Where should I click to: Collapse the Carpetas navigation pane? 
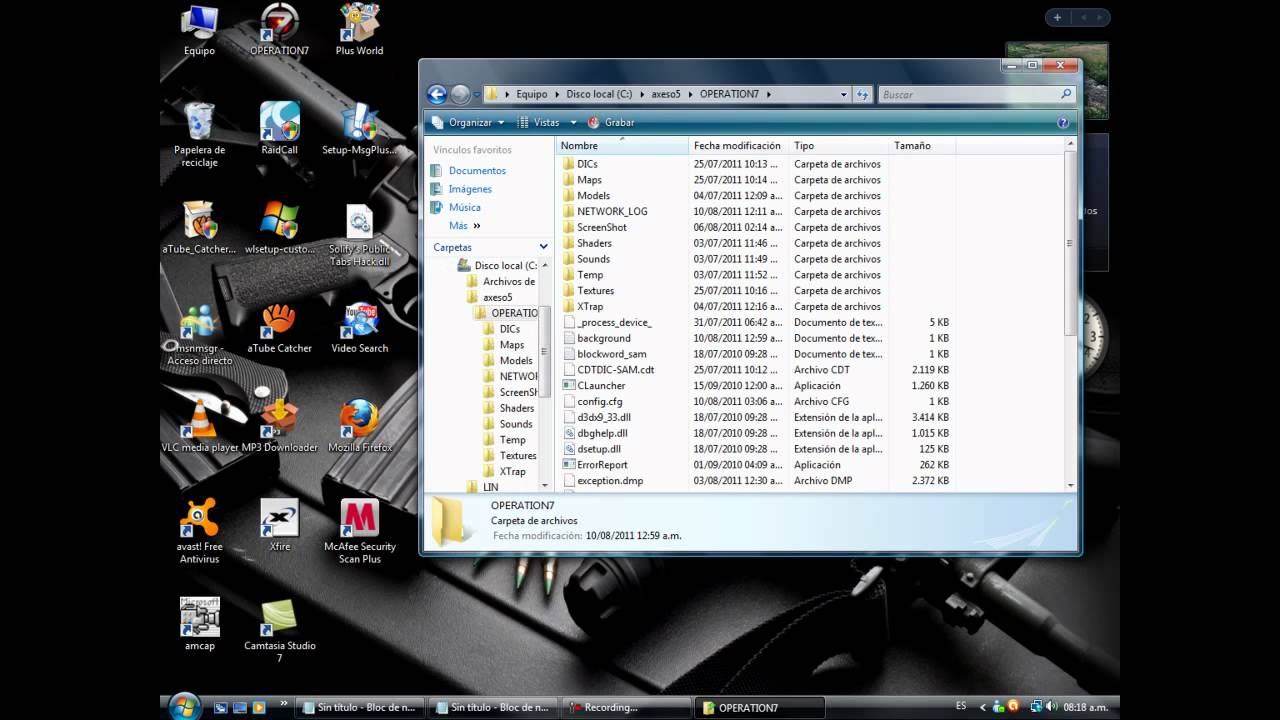[543, 246]
